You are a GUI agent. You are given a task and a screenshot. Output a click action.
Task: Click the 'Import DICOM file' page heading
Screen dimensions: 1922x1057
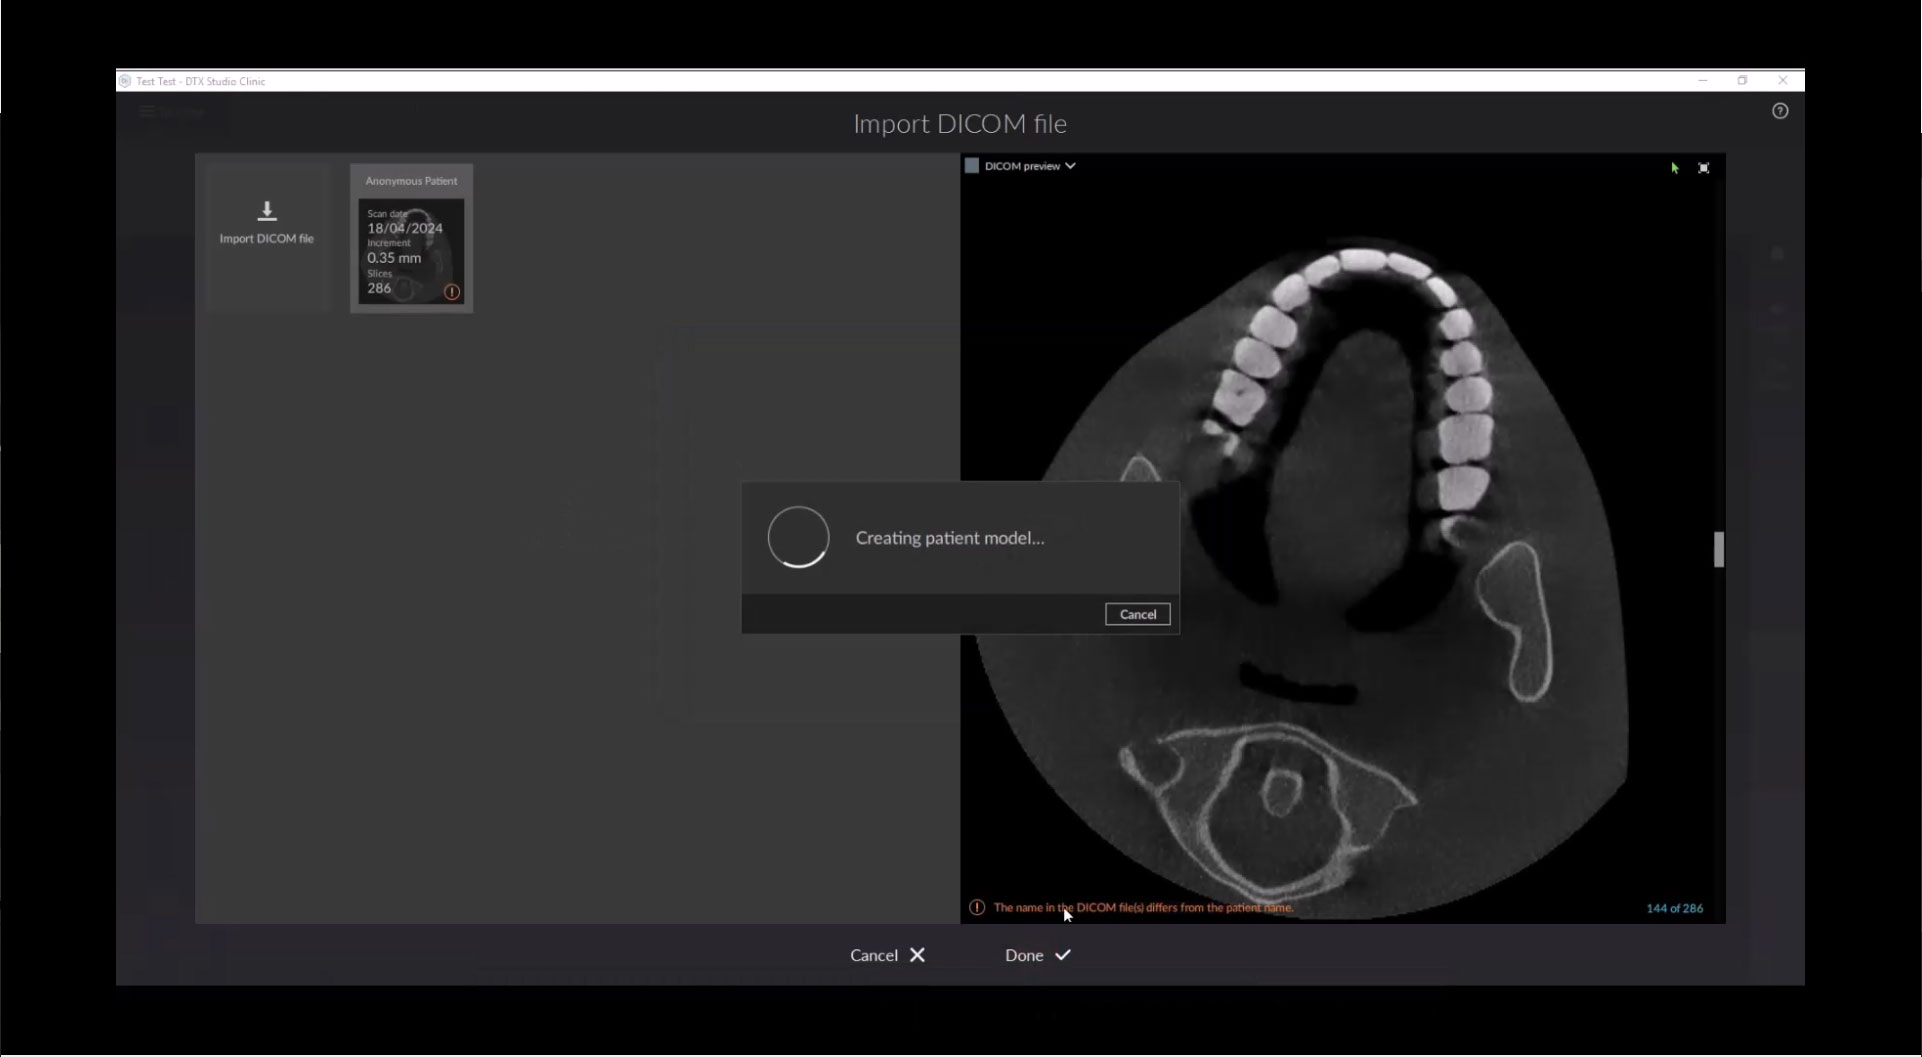[x=960, y=123]
